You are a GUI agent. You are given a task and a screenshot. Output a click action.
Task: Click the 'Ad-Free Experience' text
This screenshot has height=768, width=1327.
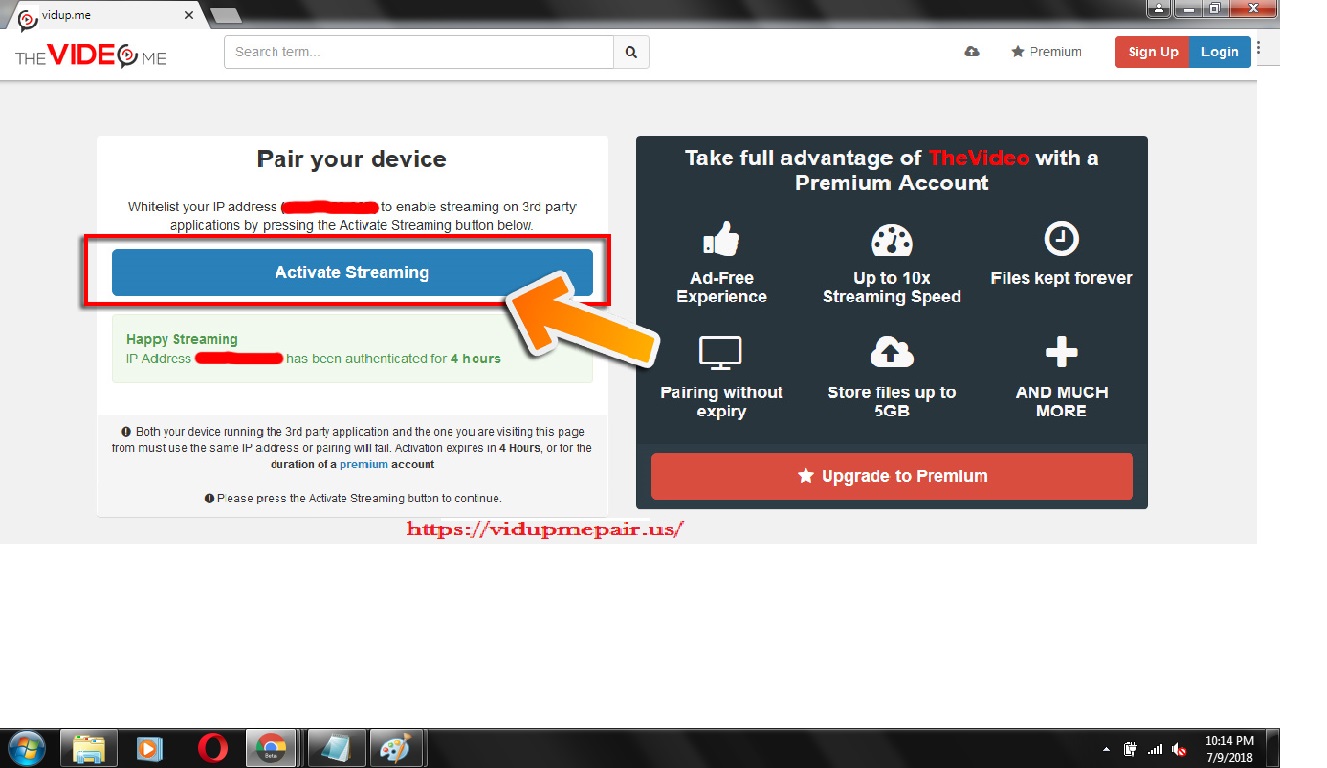[x=721, y=287]
